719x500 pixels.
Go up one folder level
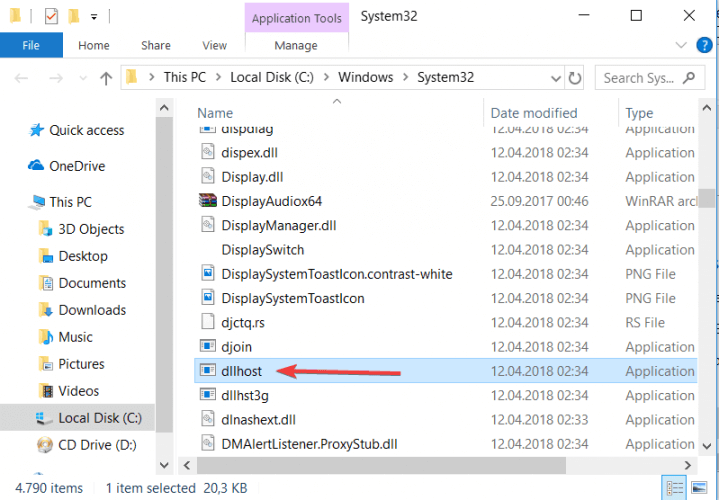(106, 78)
